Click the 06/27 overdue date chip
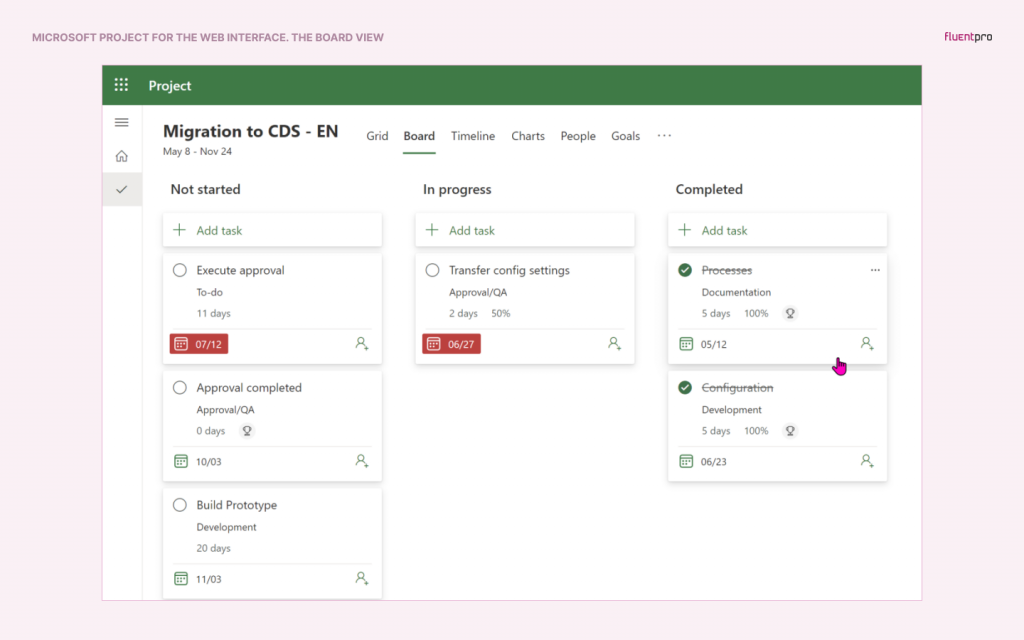 click(451, 343)
